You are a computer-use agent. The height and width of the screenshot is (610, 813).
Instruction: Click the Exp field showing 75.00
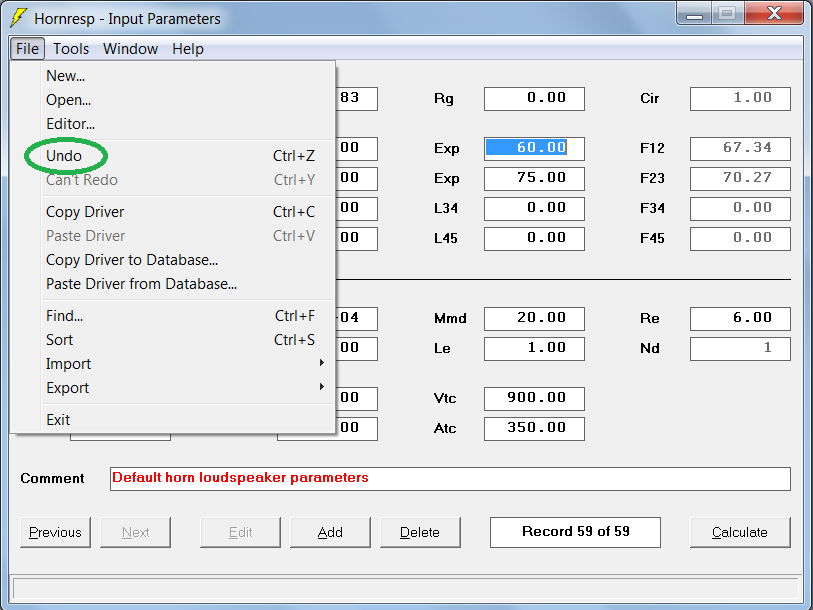pyautogui.click(x=534, y=178)
